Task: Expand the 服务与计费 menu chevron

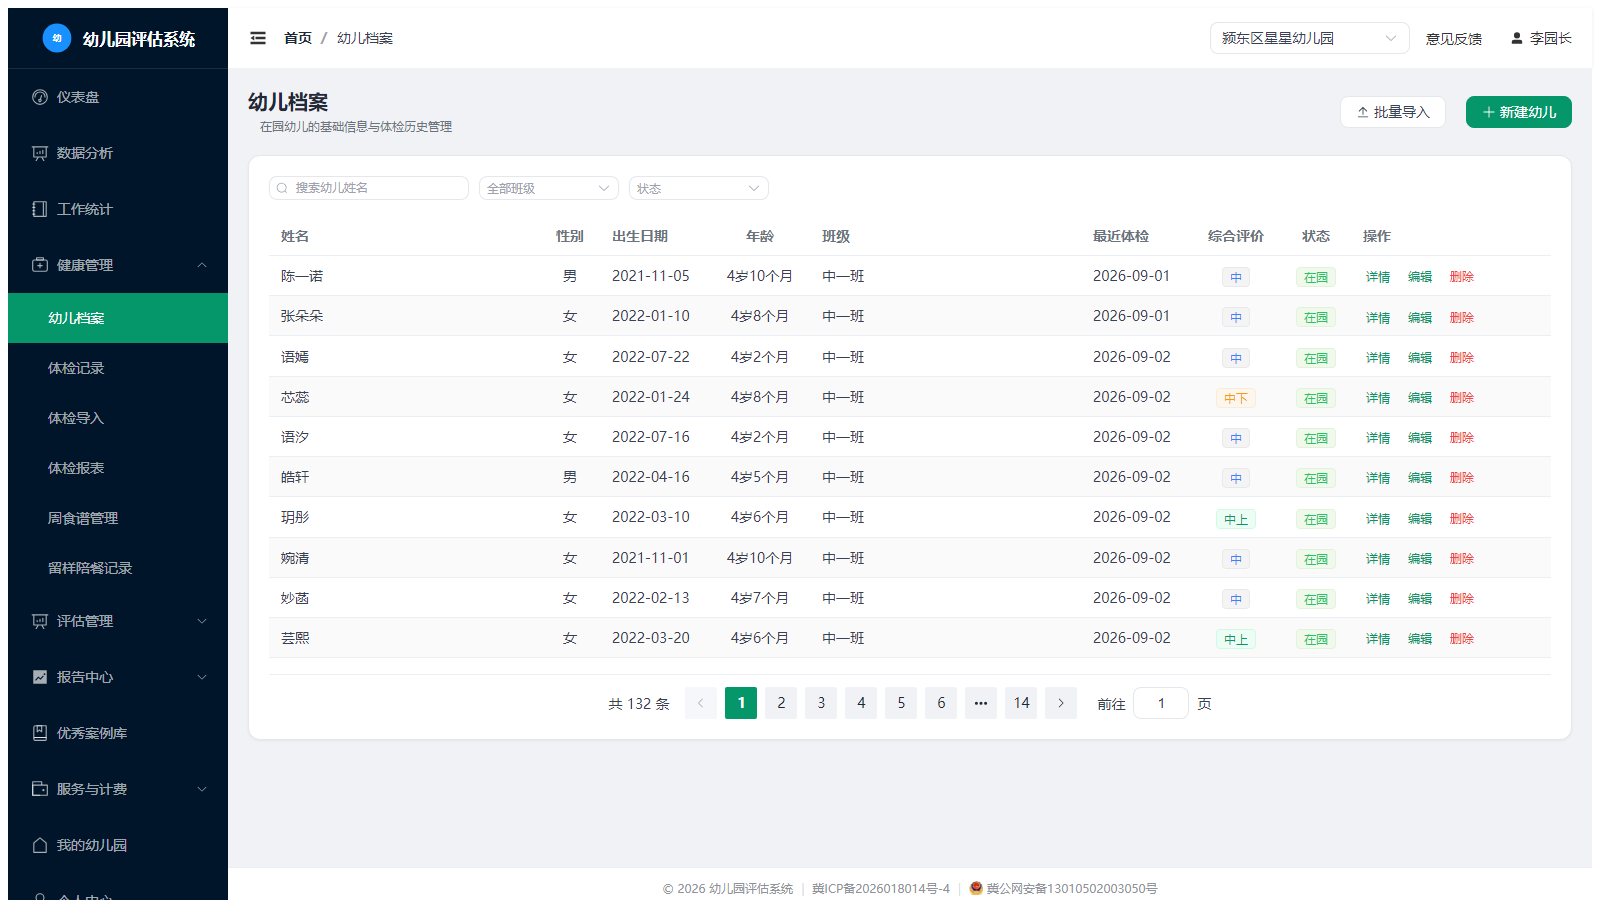Action: pyautogui.click(x=202, y=789)
